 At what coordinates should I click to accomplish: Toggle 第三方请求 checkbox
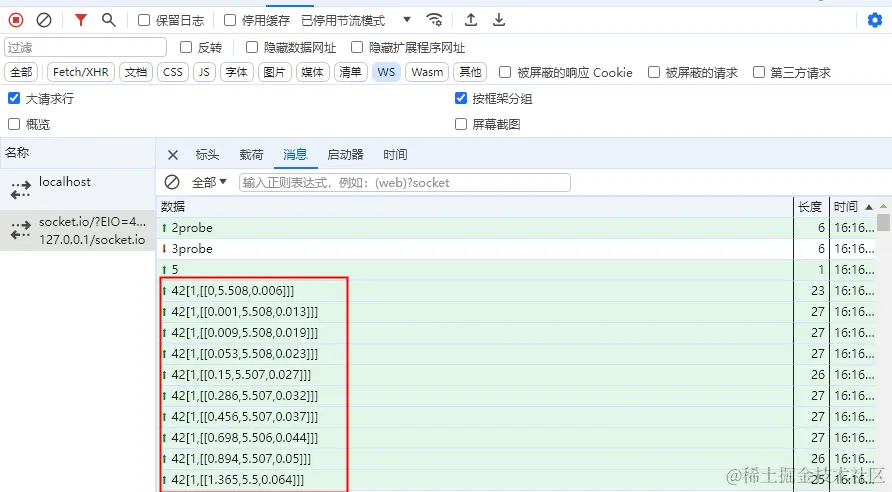pyautogui.click(x=759, y=72)
